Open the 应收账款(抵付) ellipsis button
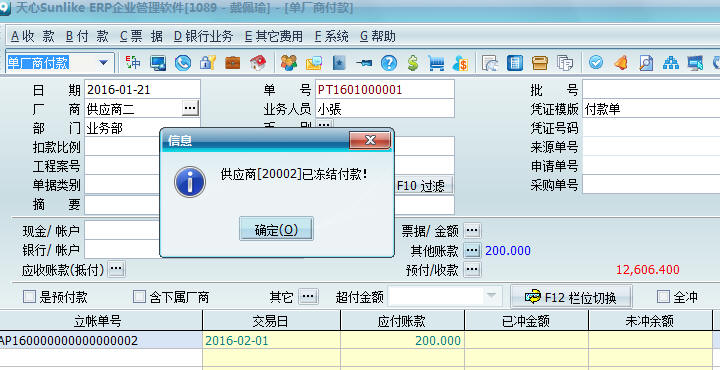 pyautogui.click(x=116, y=269)
